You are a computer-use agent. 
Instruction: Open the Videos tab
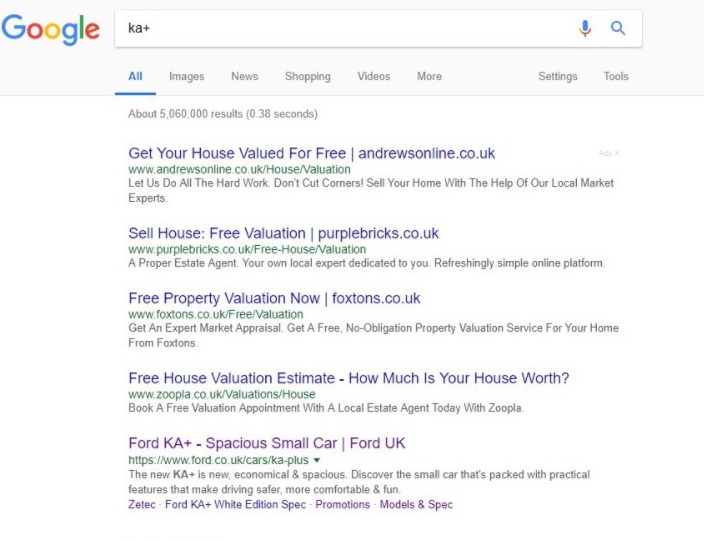tap(374, 76)
